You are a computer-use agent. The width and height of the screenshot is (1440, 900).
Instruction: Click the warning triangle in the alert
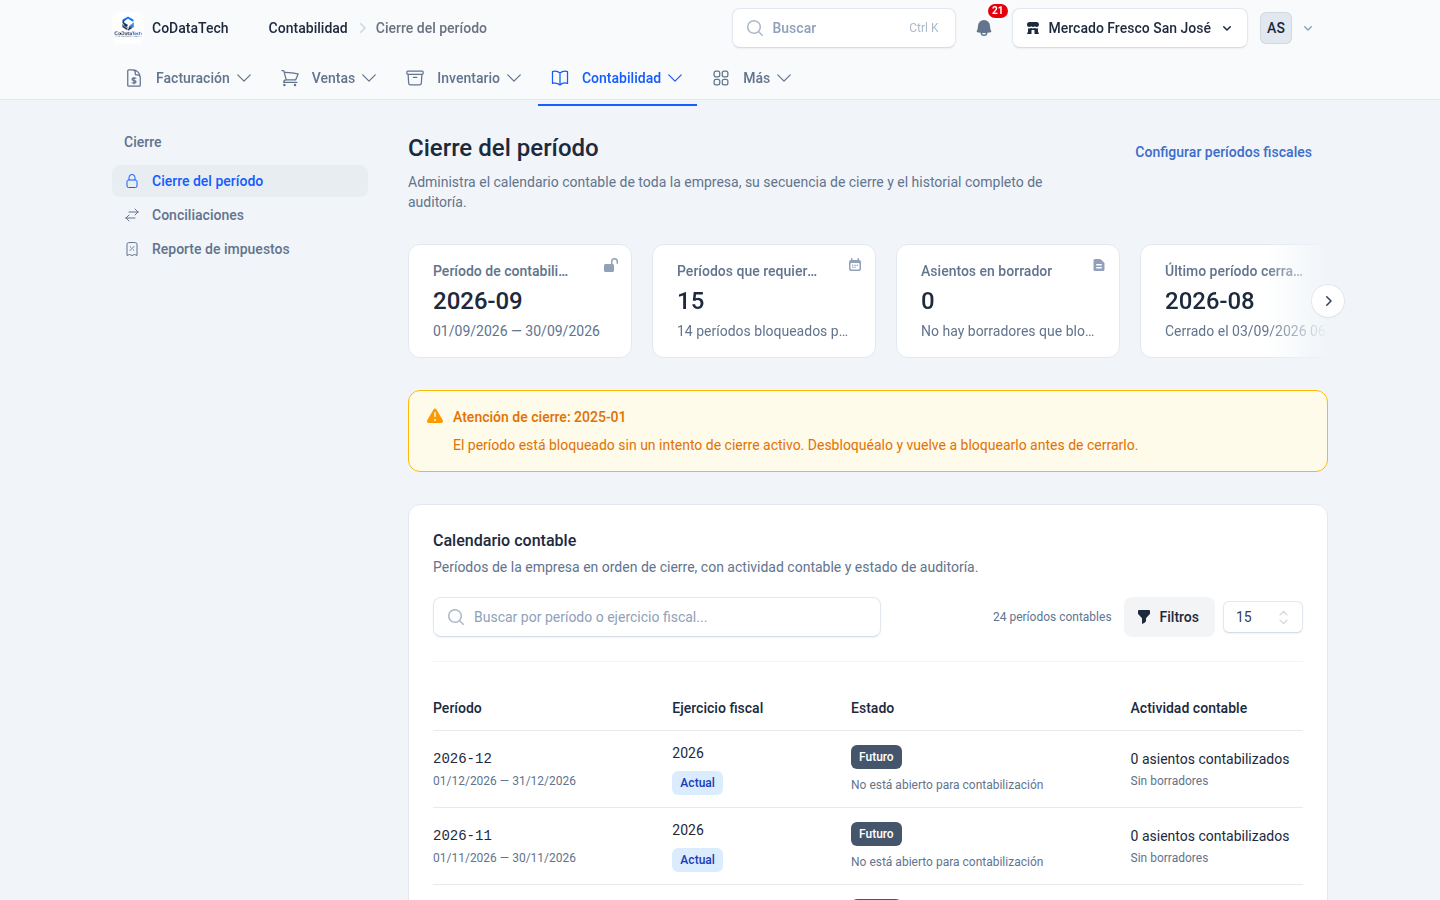435,416
